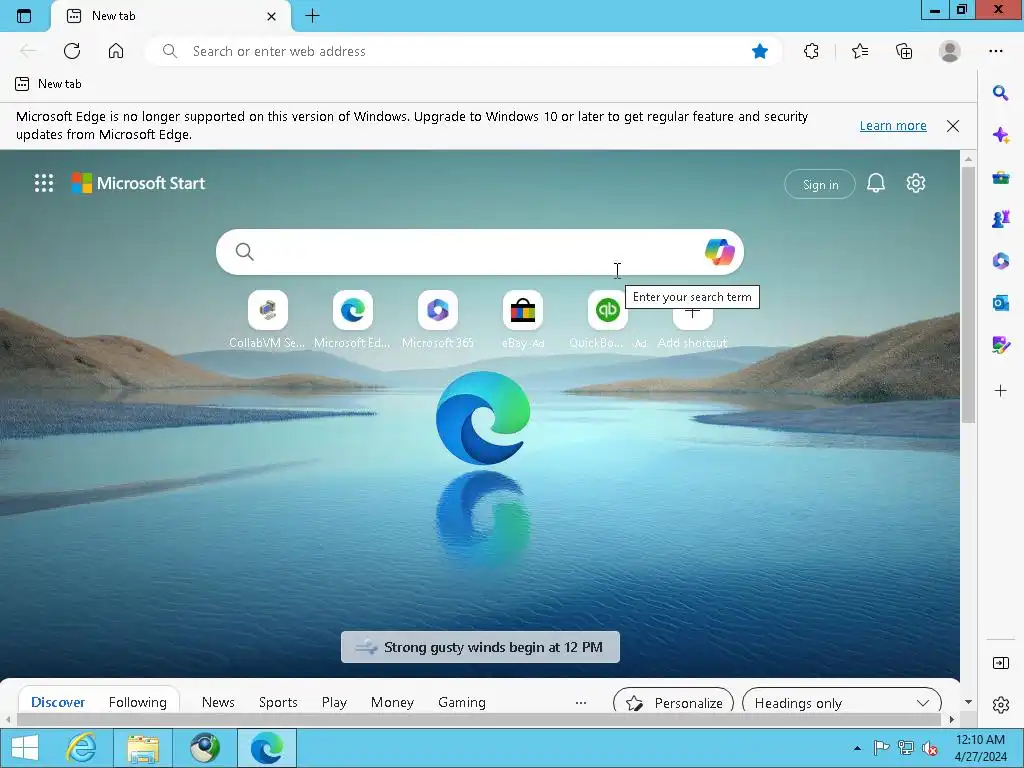Open Copilot icon in search box

(719, 251)
